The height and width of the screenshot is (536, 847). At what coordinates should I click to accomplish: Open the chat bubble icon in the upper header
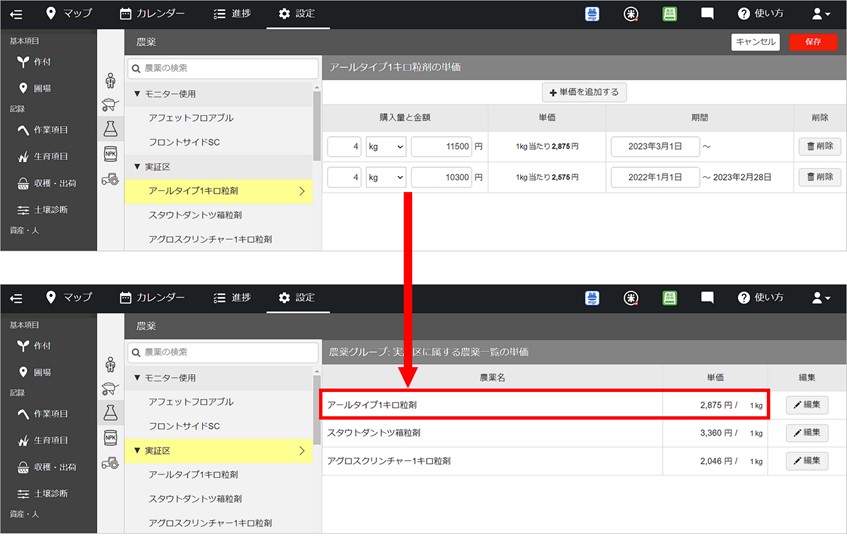click(707, 14)
